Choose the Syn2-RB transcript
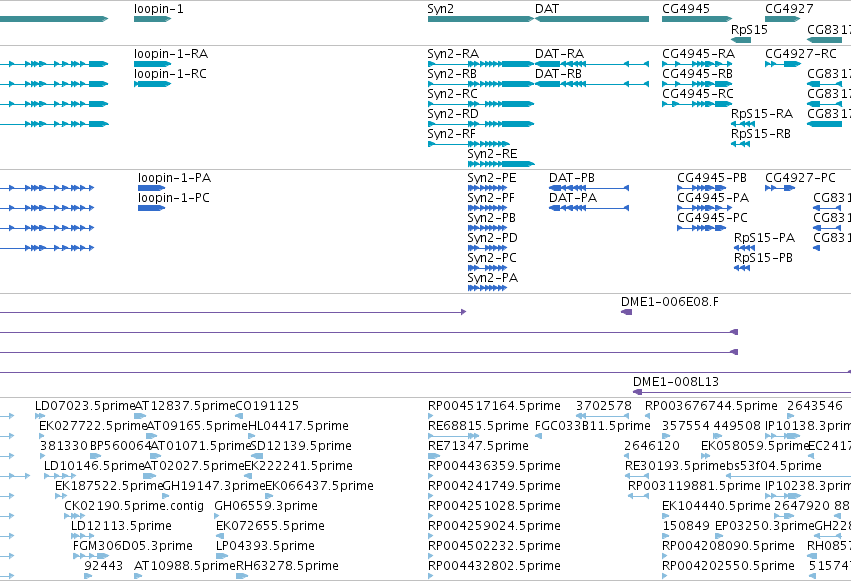Viewport: 851px width, 581px height. pos(481,84)
